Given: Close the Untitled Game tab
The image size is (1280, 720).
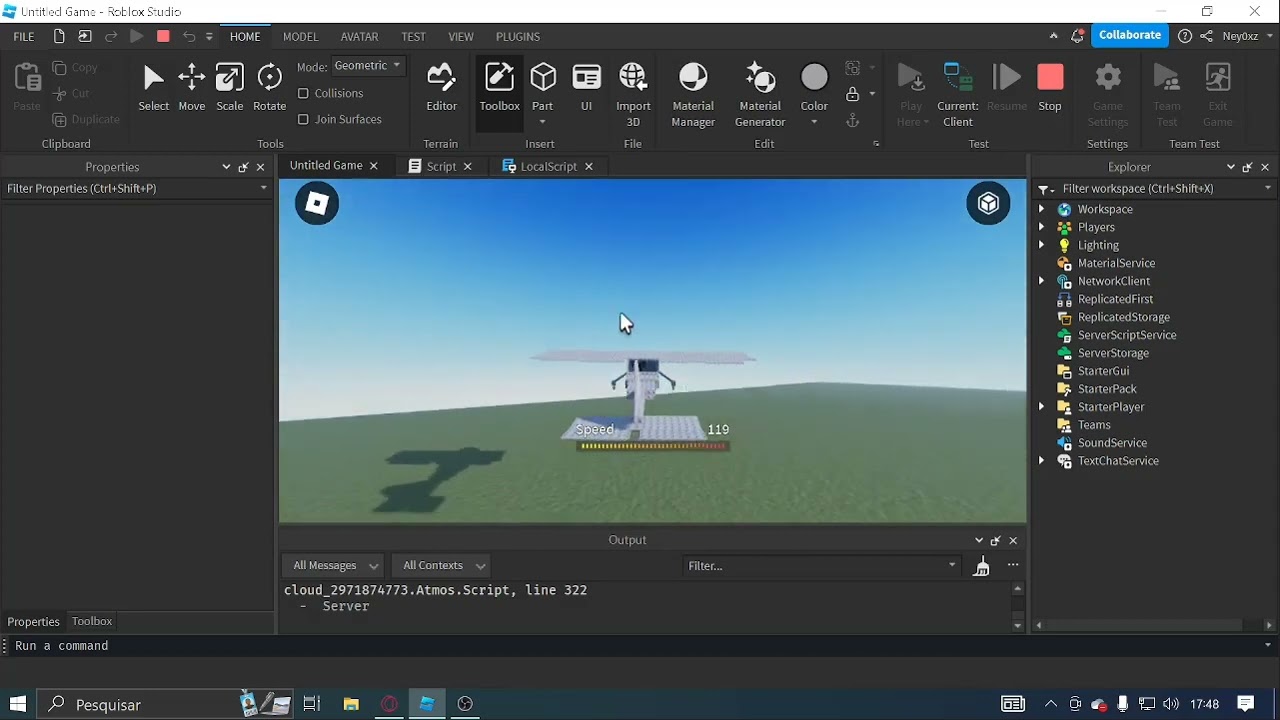Looking at the screenshot, I should [374, 166].
